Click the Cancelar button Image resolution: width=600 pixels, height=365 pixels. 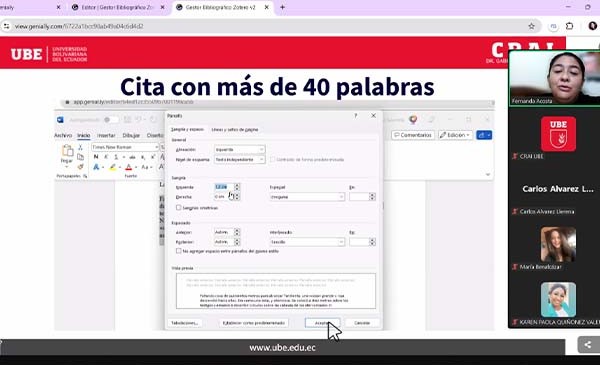pyautogui.click(x=362, y=323)
